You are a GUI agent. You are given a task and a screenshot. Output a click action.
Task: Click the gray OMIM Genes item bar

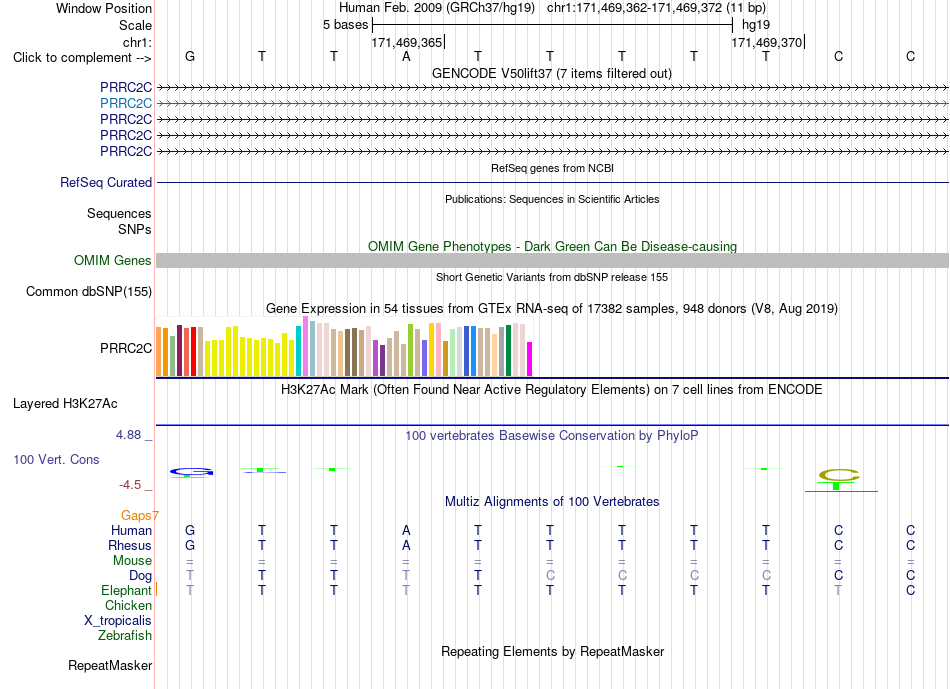coord(552,261)
